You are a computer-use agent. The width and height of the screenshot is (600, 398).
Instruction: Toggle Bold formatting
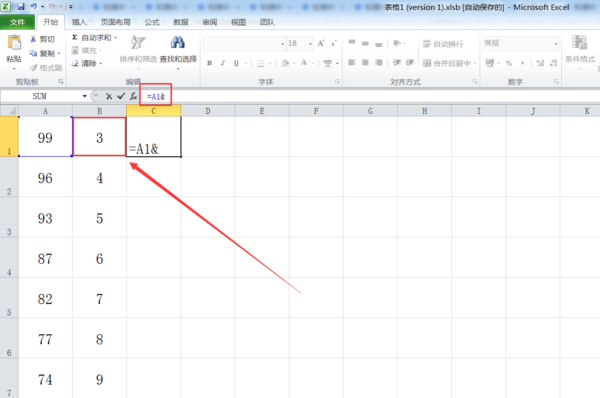click(x=209, y=63)
